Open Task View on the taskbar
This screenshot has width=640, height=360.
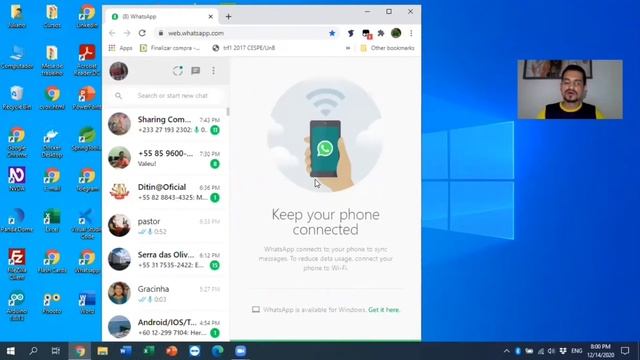coord(56,351)
